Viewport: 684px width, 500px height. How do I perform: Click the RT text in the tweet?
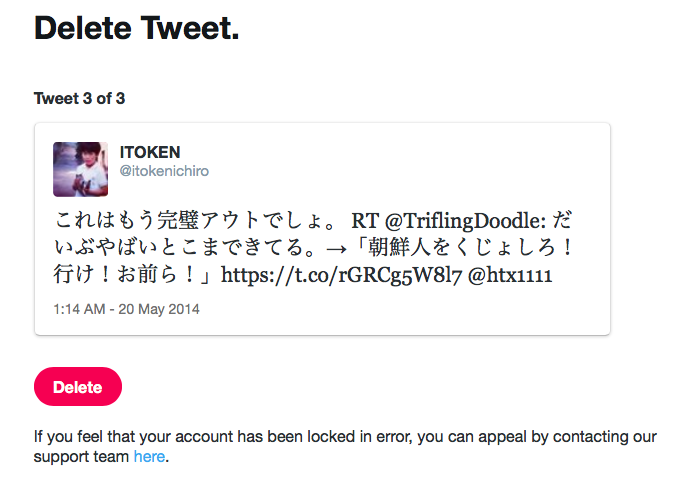[x=365, y=221]
